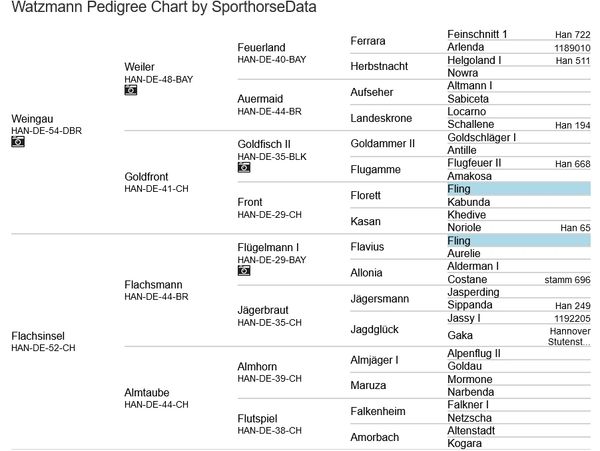
Task: Click the camera icon under Weingau
Action: click(x=17, y=142)
